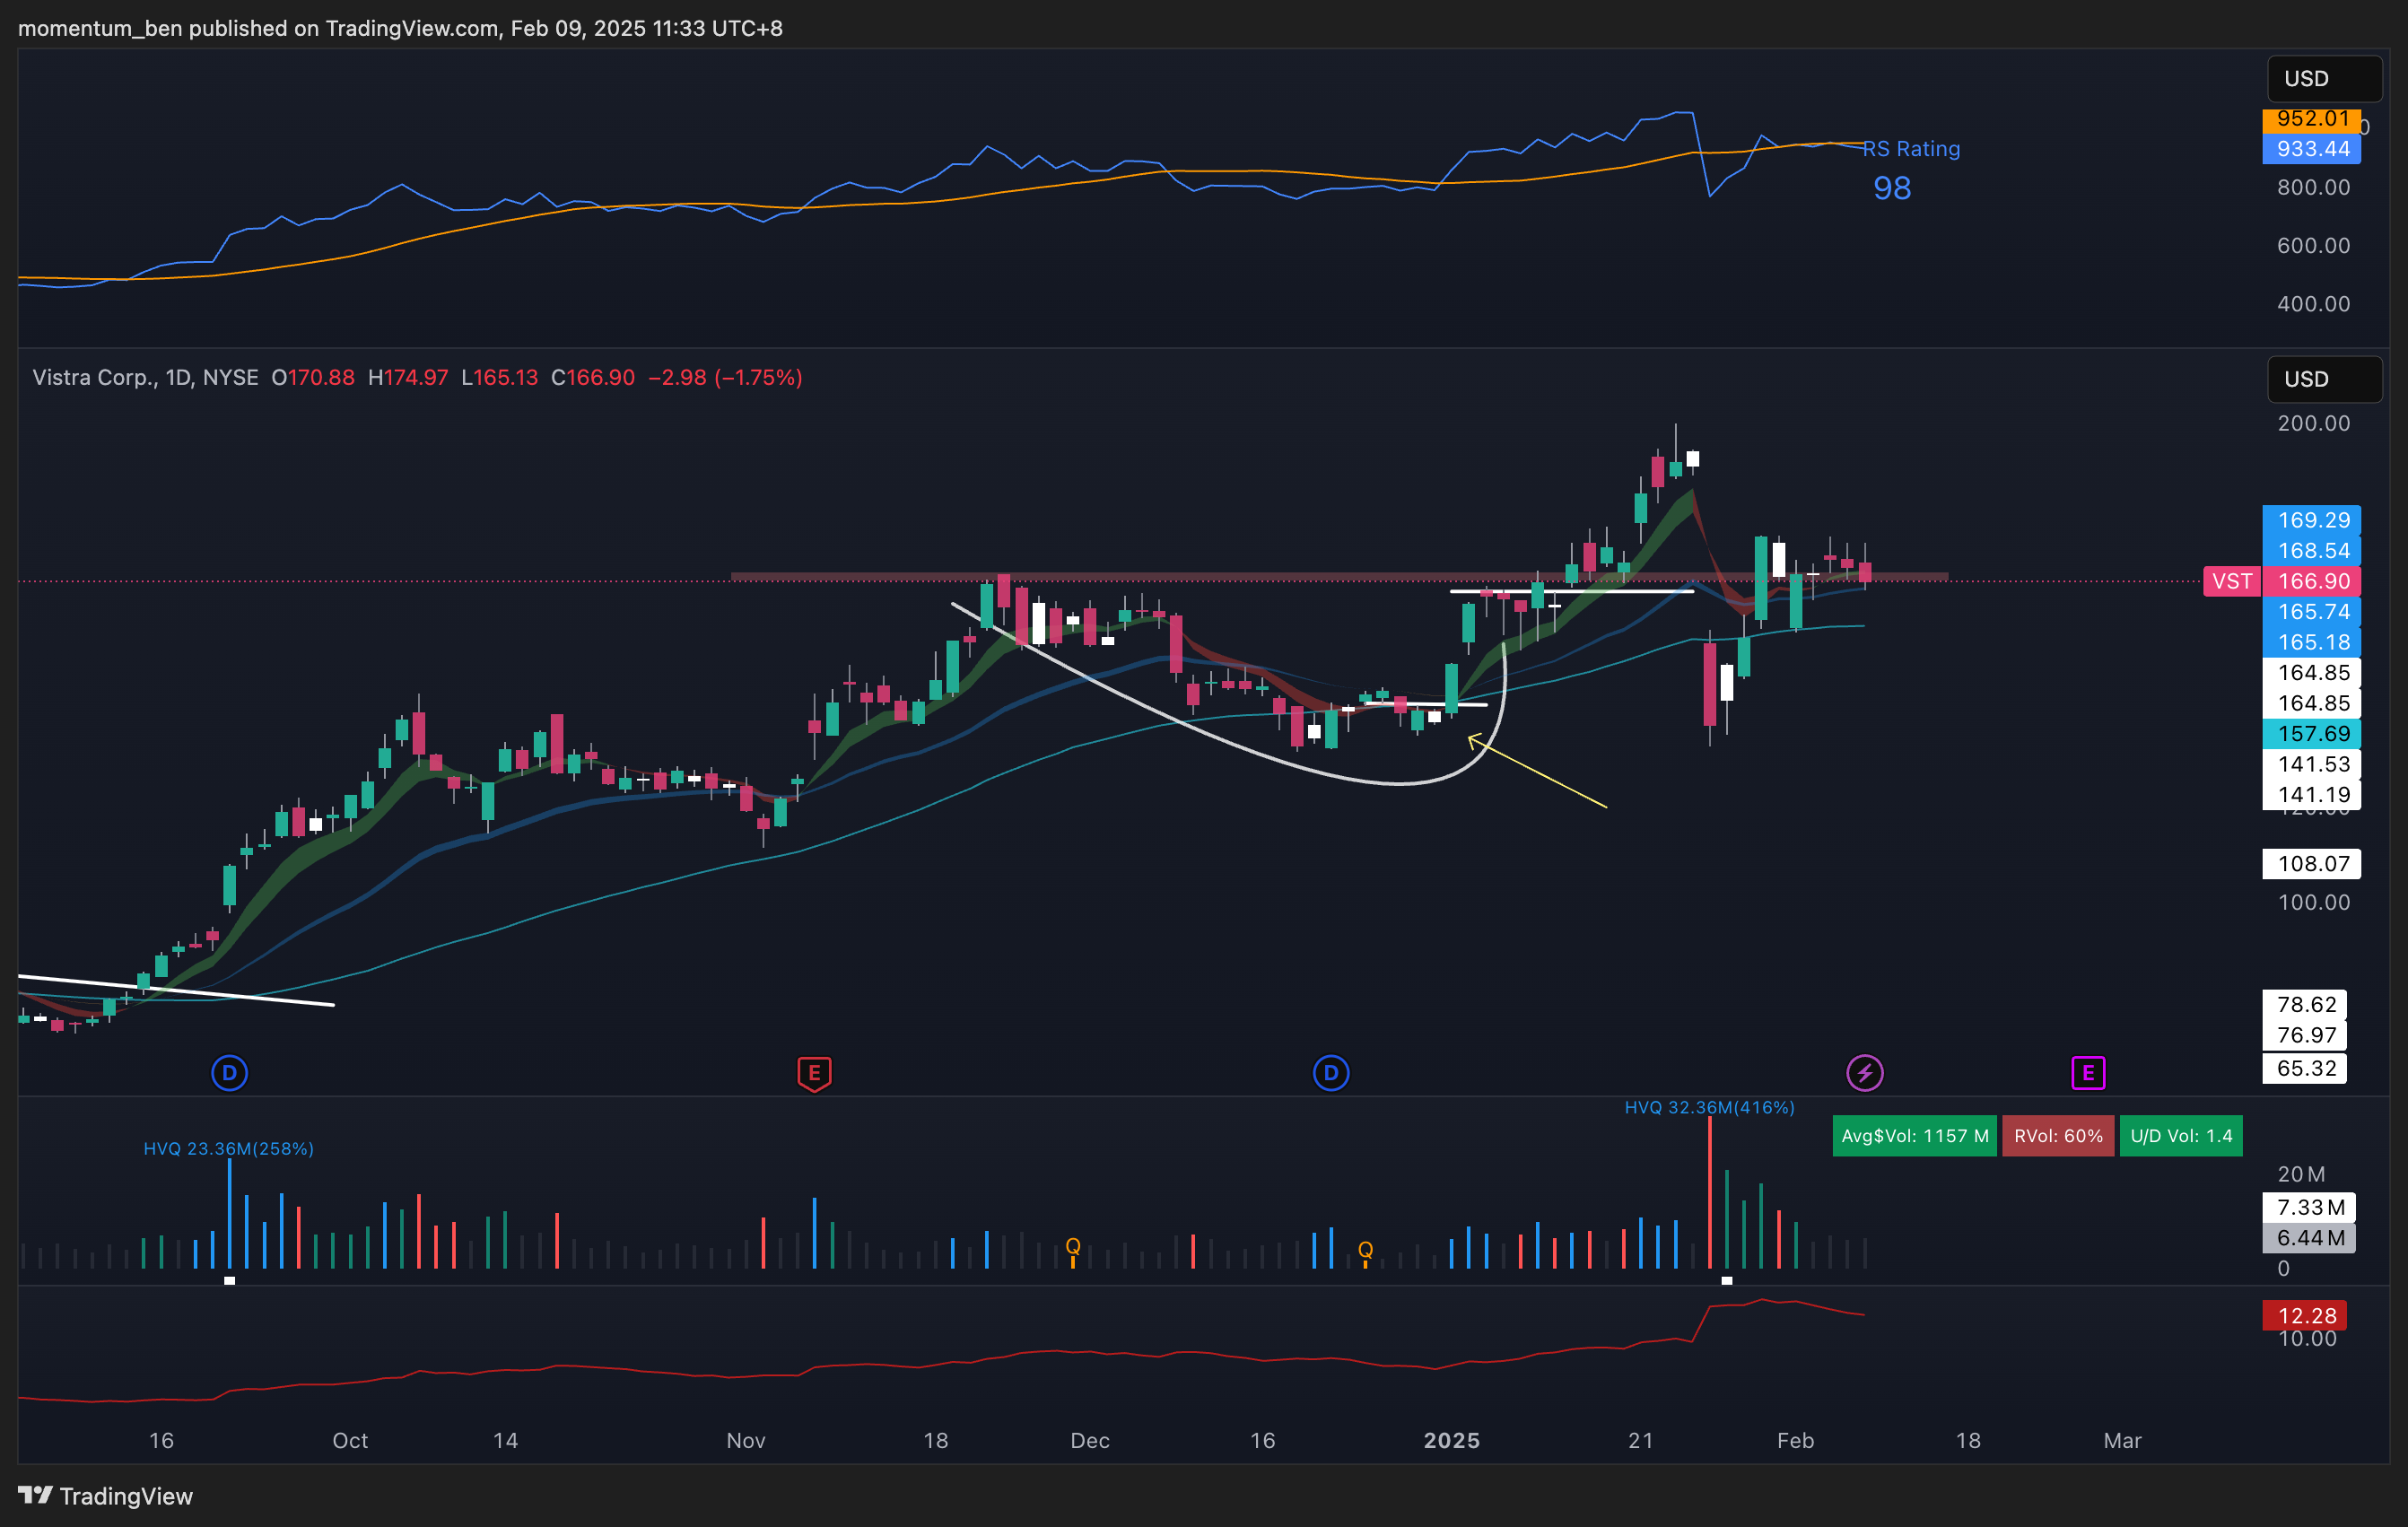2408x1527 pixels.
Task: Click the dividend D marker near September 16
Action: (x=229, y=1073)
